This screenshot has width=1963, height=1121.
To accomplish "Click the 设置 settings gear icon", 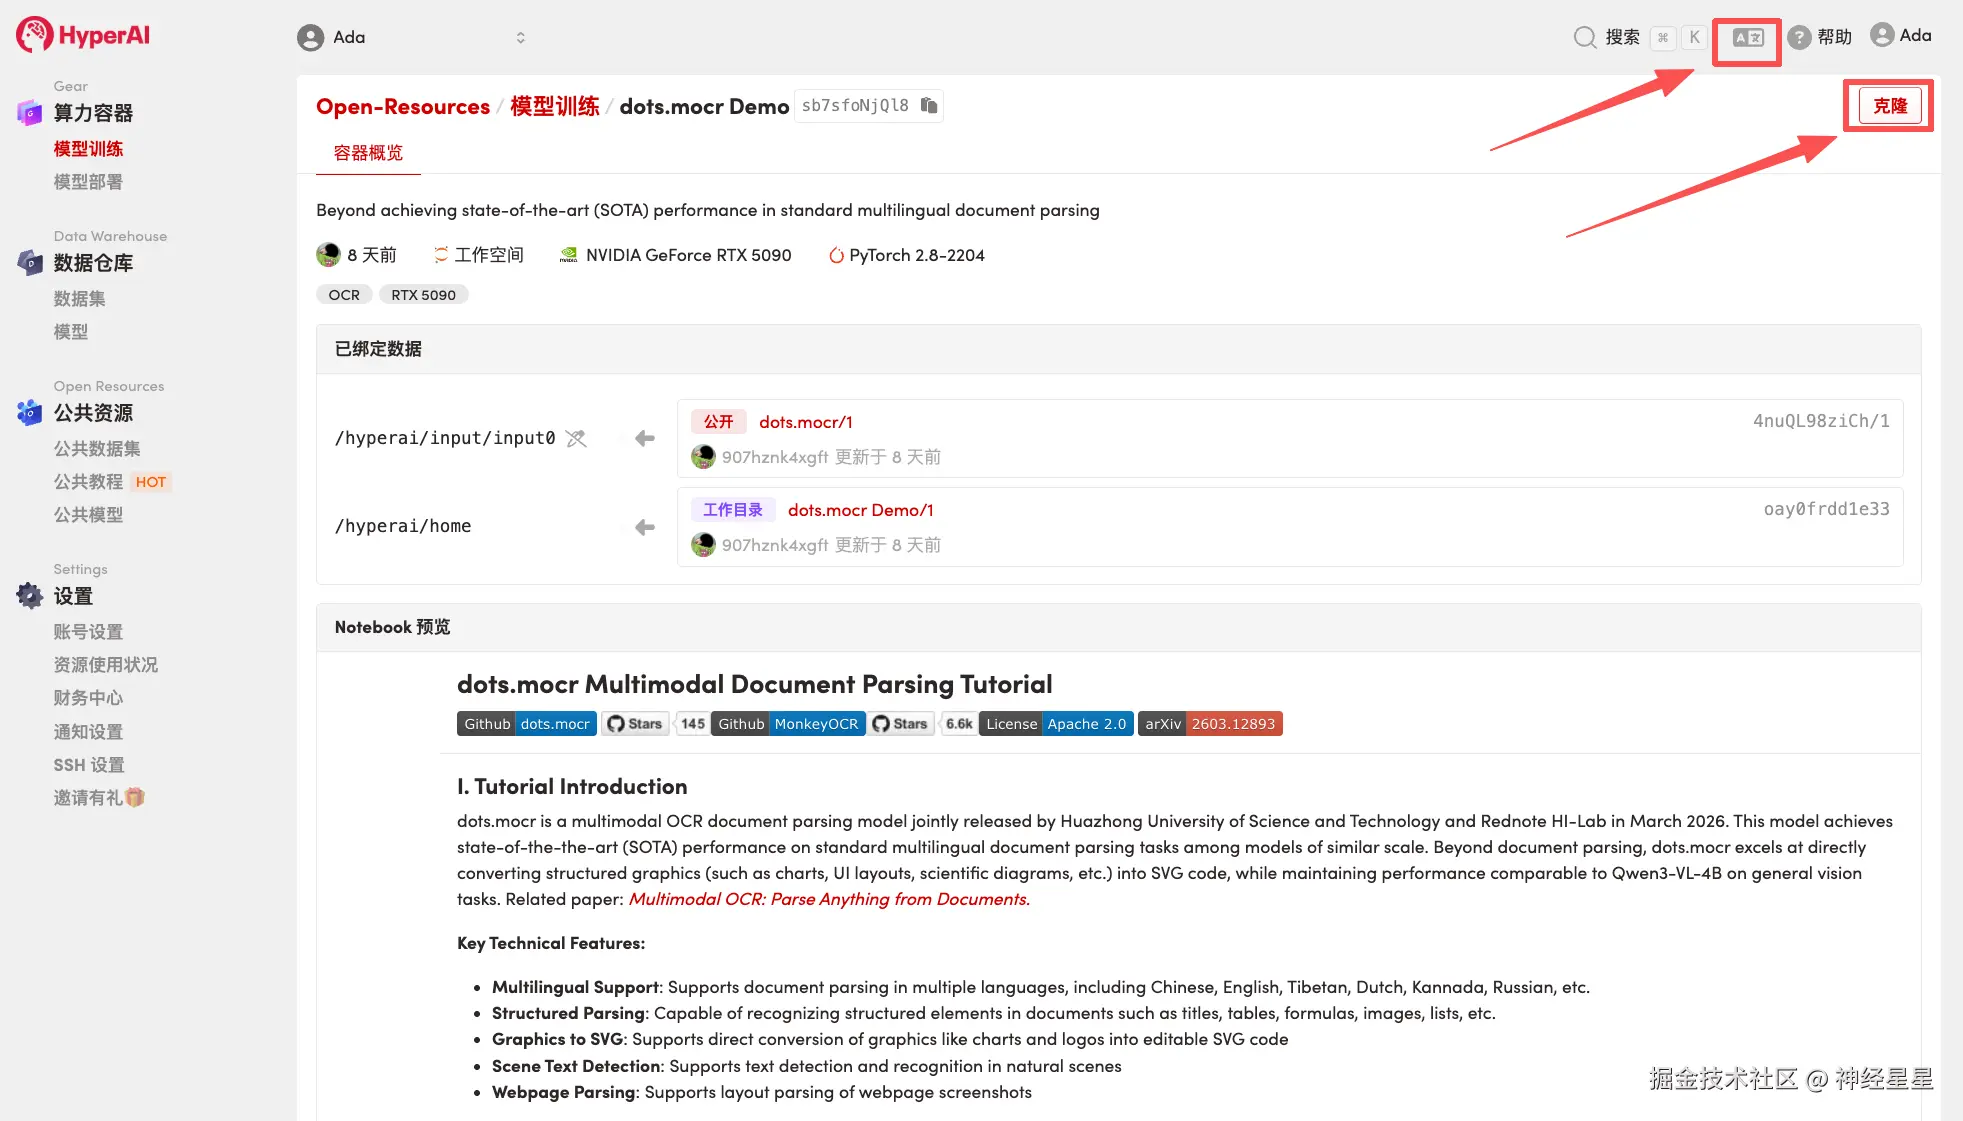I will [x=29, y=596].
